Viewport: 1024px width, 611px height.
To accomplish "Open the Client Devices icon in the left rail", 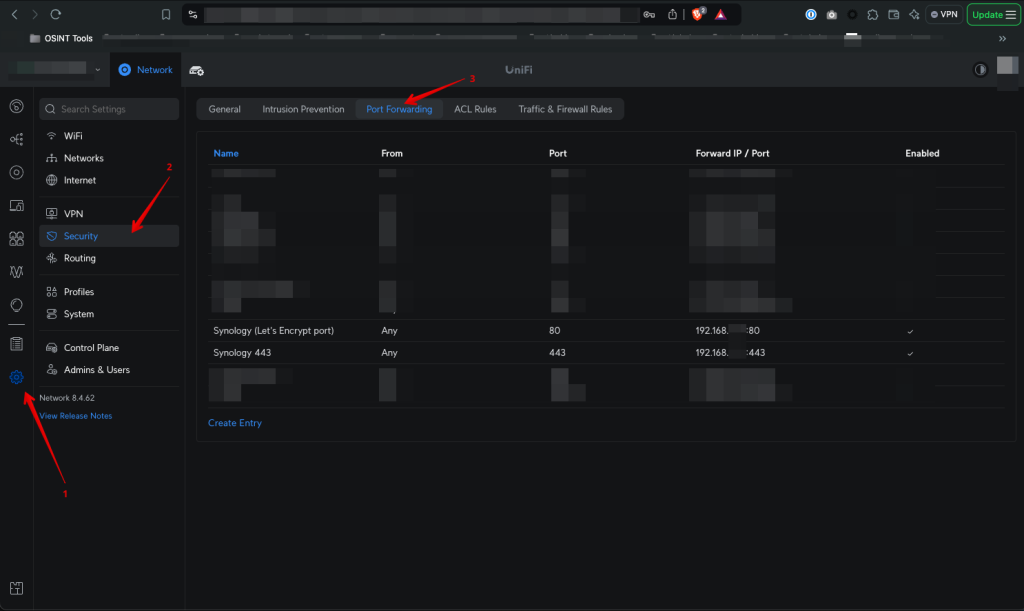I will 16,206.
